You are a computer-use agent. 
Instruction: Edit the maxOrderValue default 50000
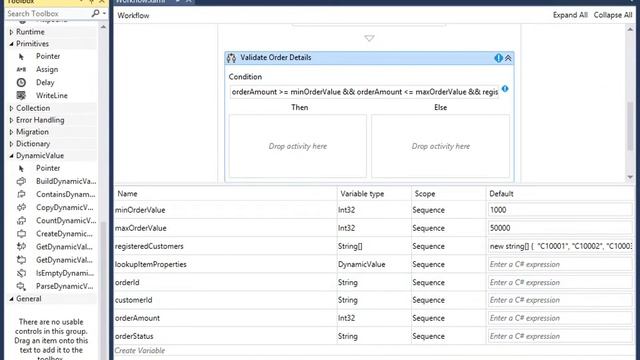coord(560,228)
